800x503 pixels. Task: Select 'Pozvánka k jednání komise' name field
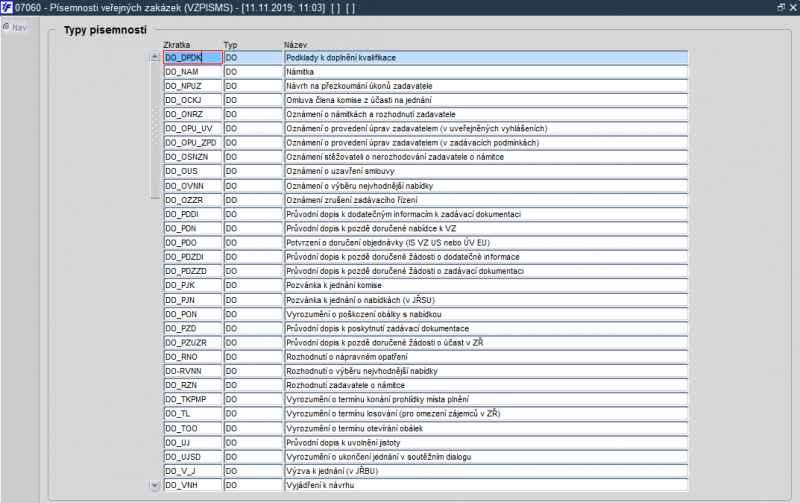click(486, 286)
